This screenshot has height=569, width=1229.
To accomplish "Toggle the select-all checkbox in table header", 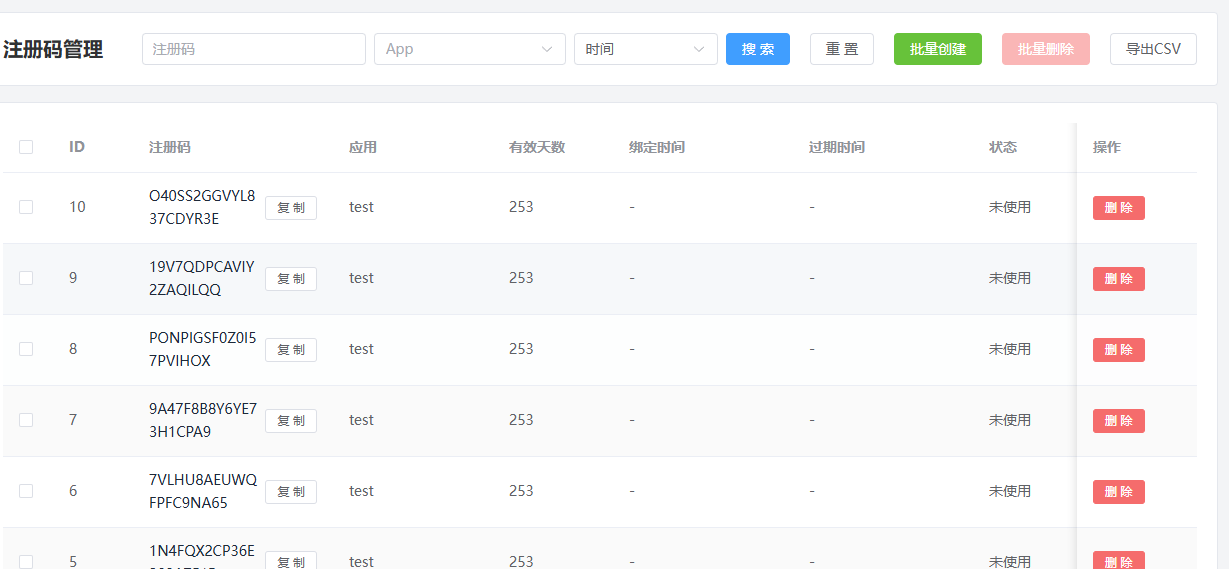I will click(26, 147).
